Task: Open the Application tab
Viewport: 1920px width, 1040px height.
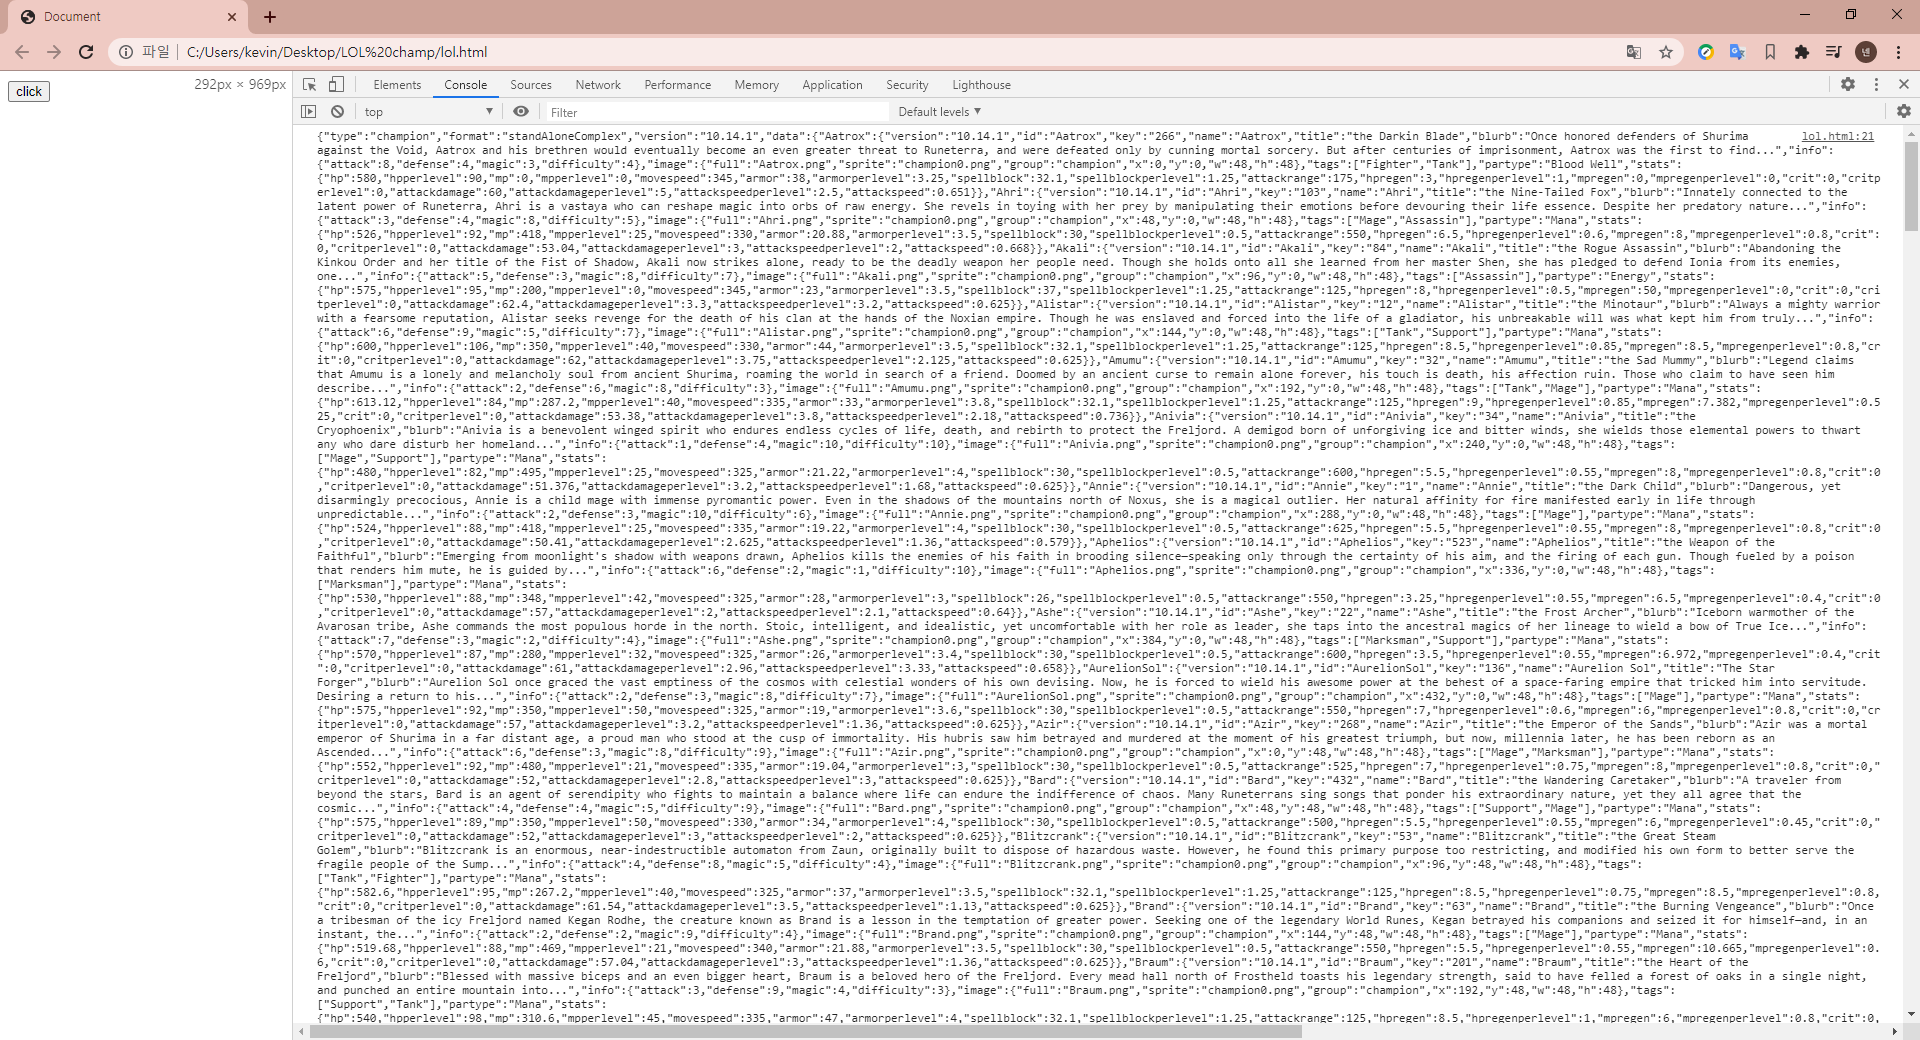Action: [x=832, y=85]
